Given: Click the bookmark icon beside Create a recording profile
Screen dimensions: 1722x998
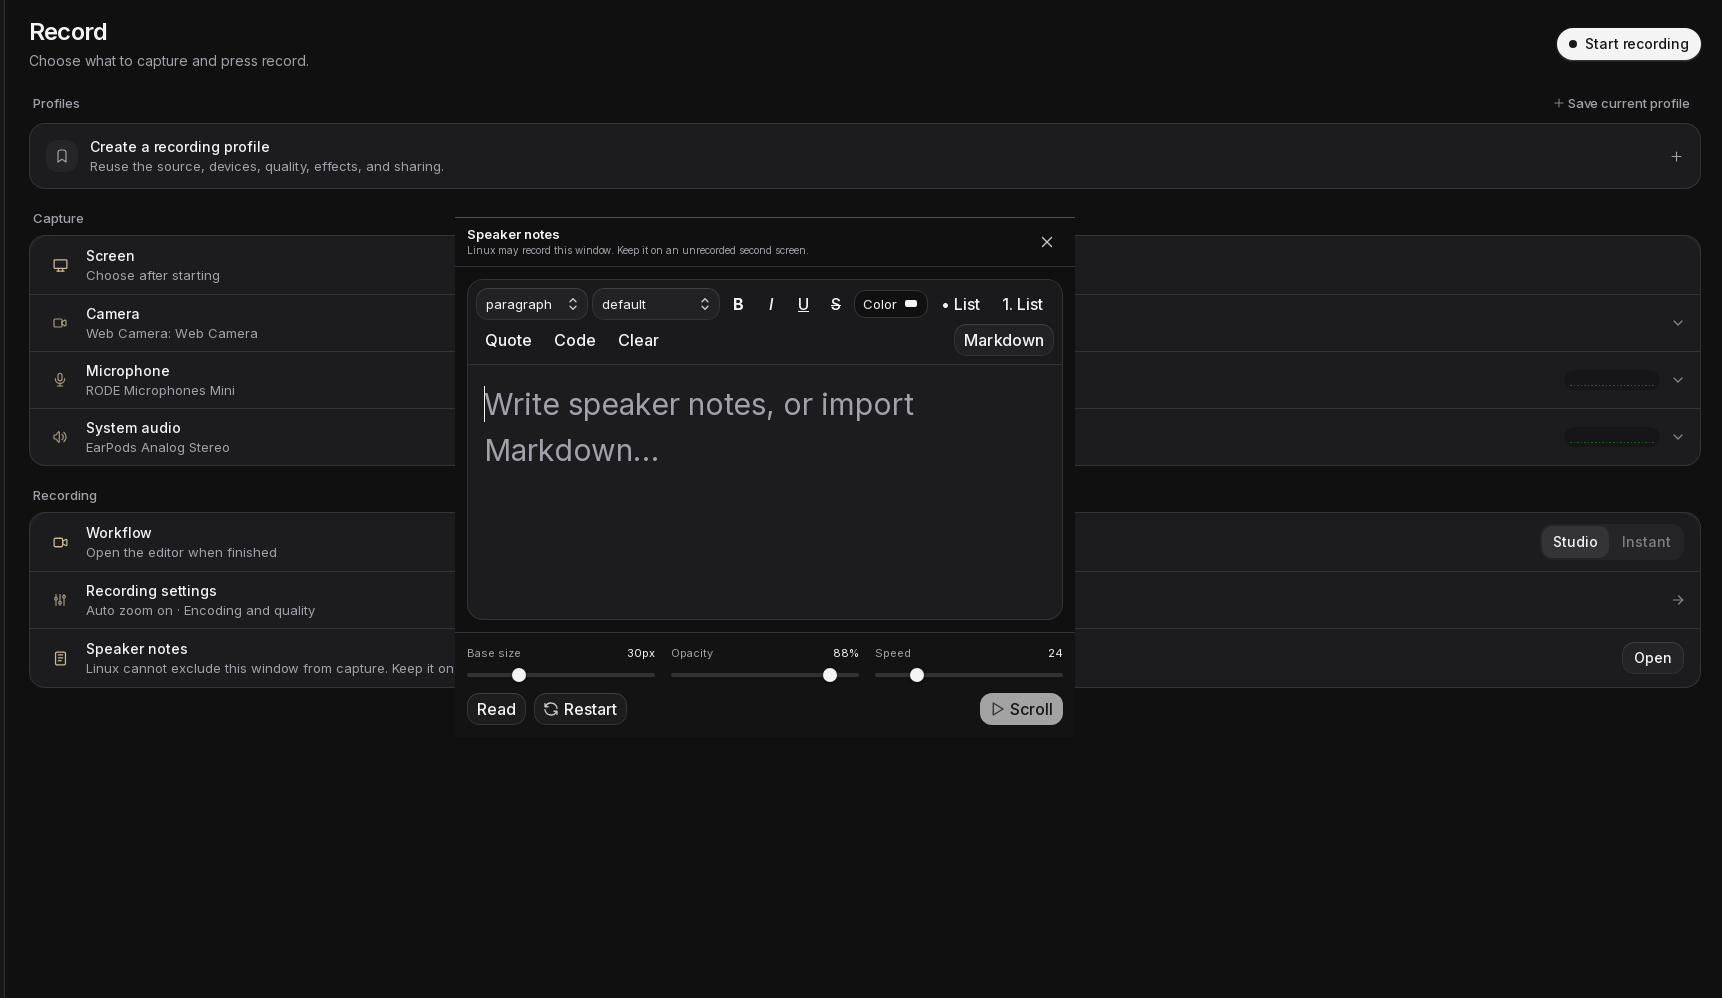Looking at the screenshot, I should tap(62, 156).
